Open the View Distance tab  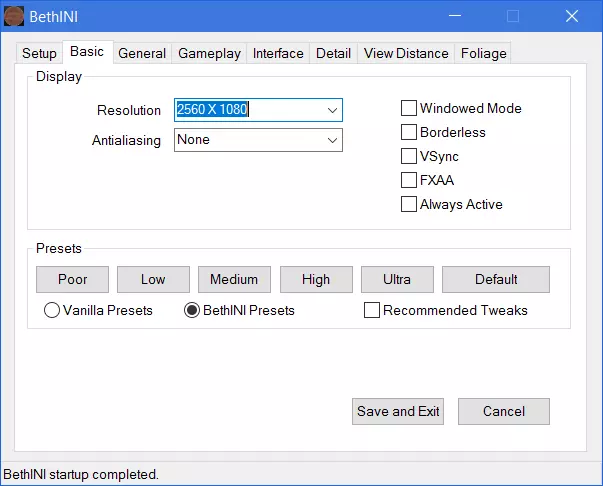coord(406,53)
